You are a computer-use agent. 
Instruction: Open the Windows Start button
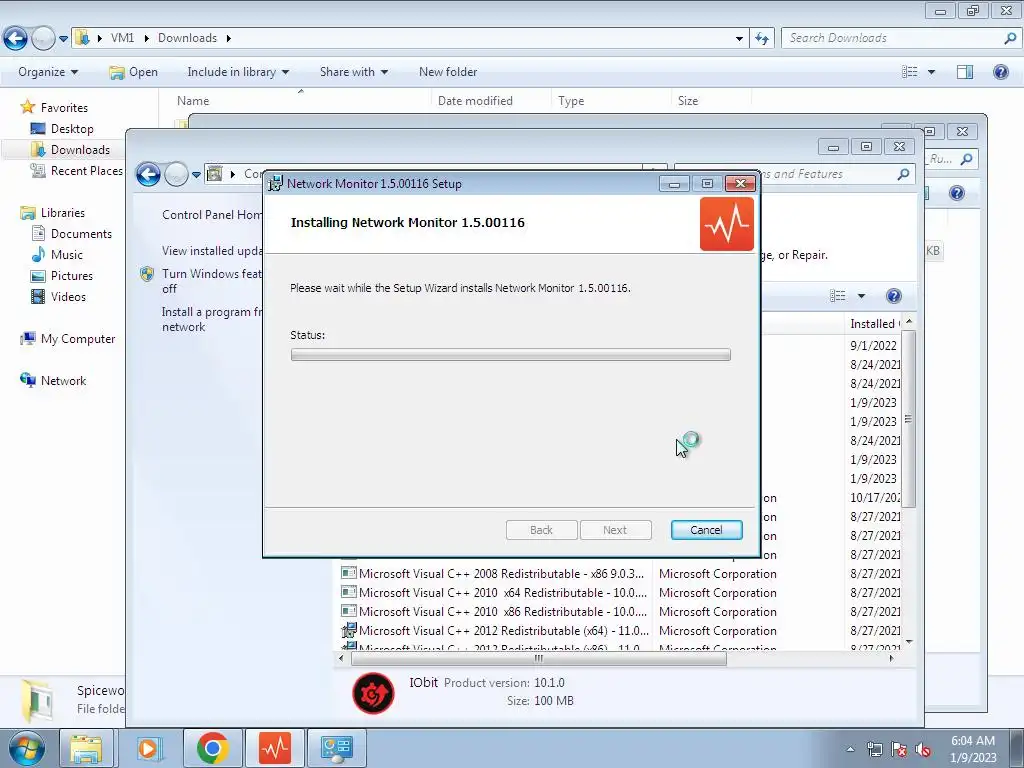tap(26, 748)
